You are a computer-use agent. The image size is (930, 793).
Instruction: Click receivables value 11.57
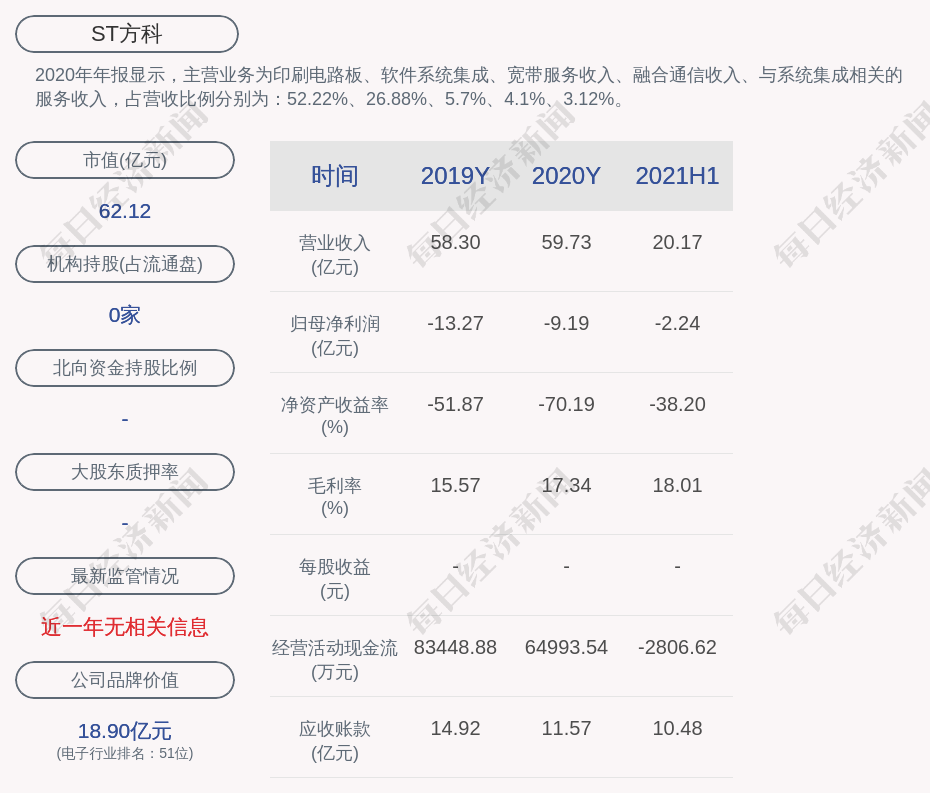pos(566,728)
